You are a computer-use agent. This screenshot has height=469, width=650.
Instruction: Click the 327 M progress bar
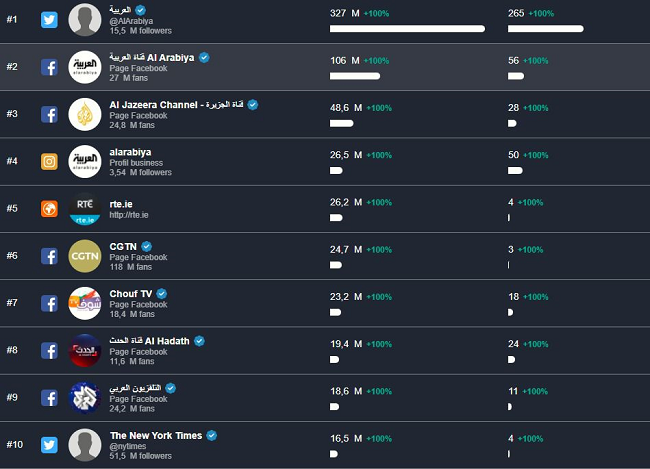407,29
